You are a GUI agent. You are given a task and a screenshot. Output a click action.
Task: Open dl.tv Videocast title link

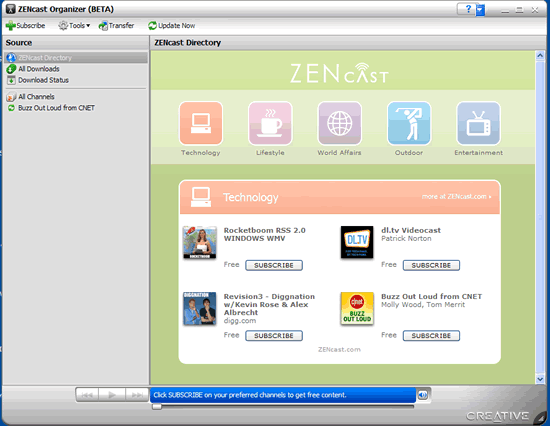pyautogui.click(x=411, y=230)
